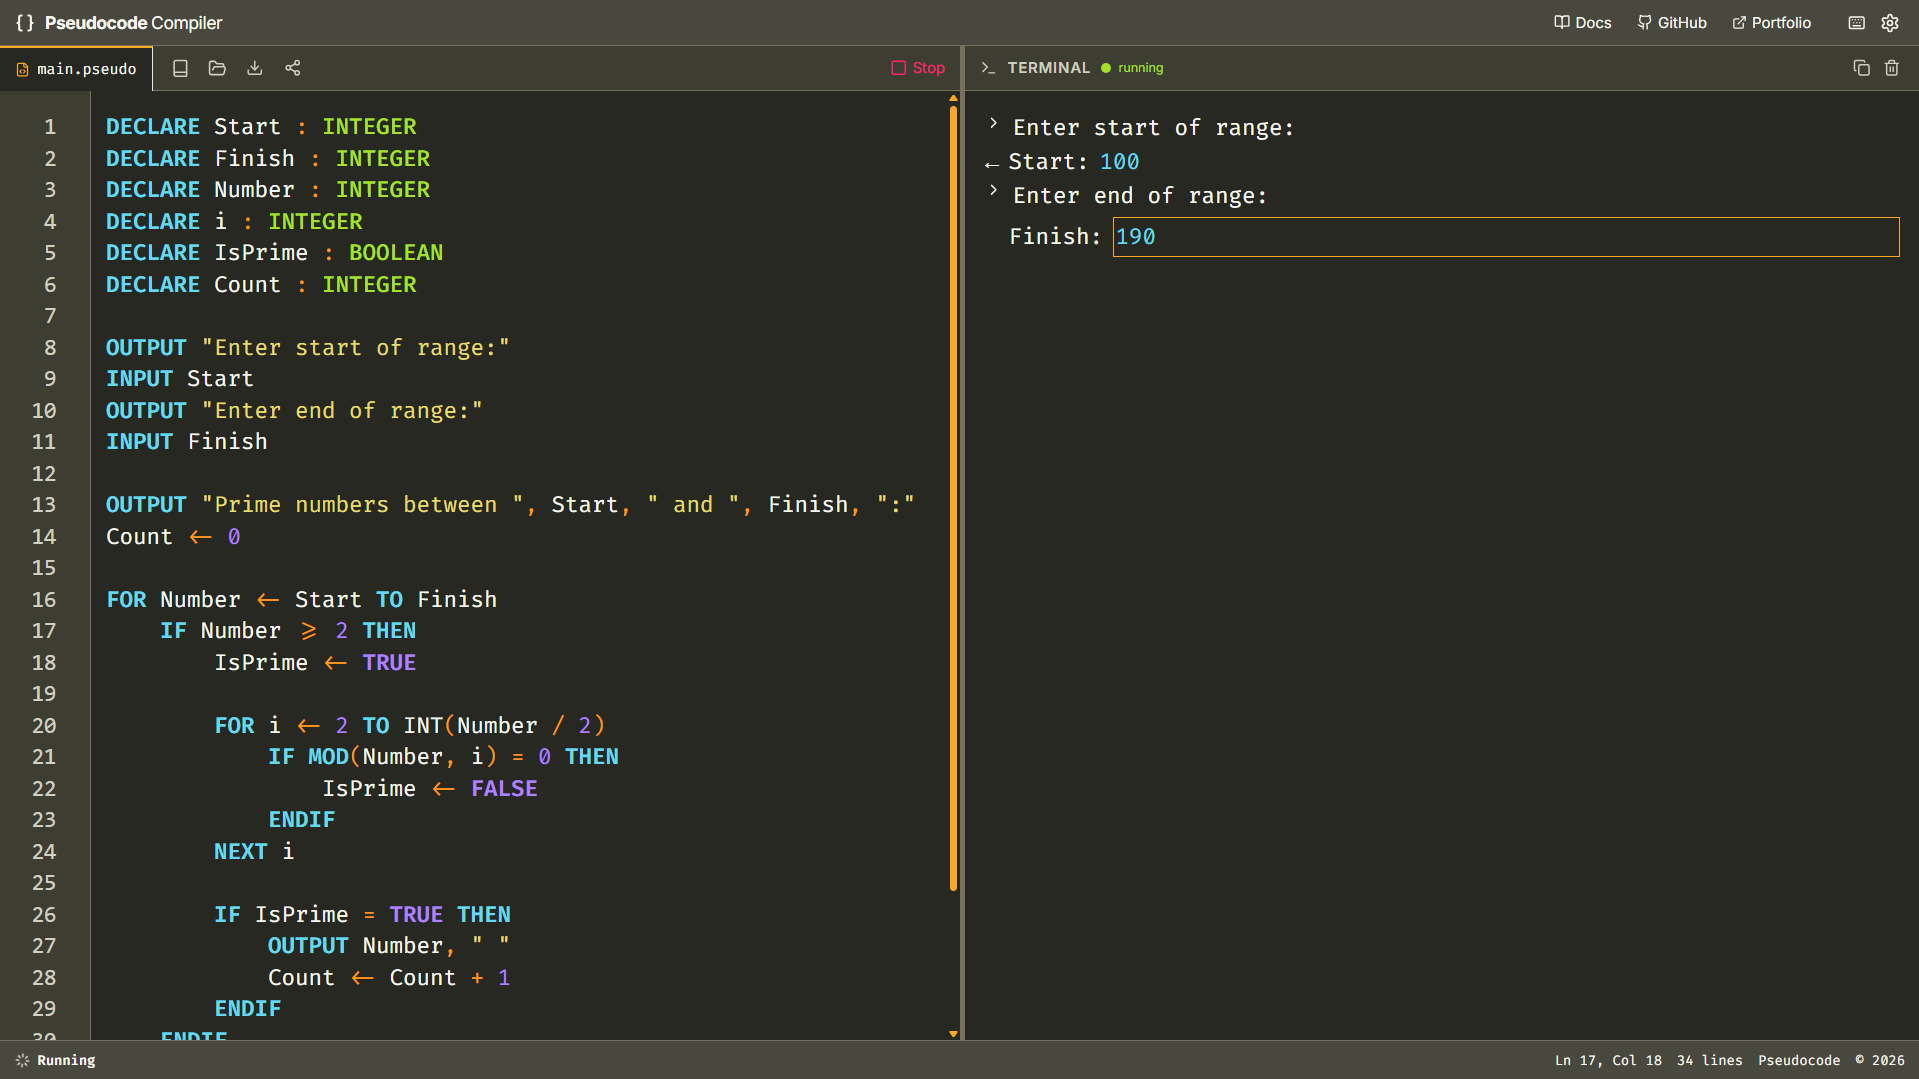
Task: Select the main.pseudo tab
Action: [76, 69]
